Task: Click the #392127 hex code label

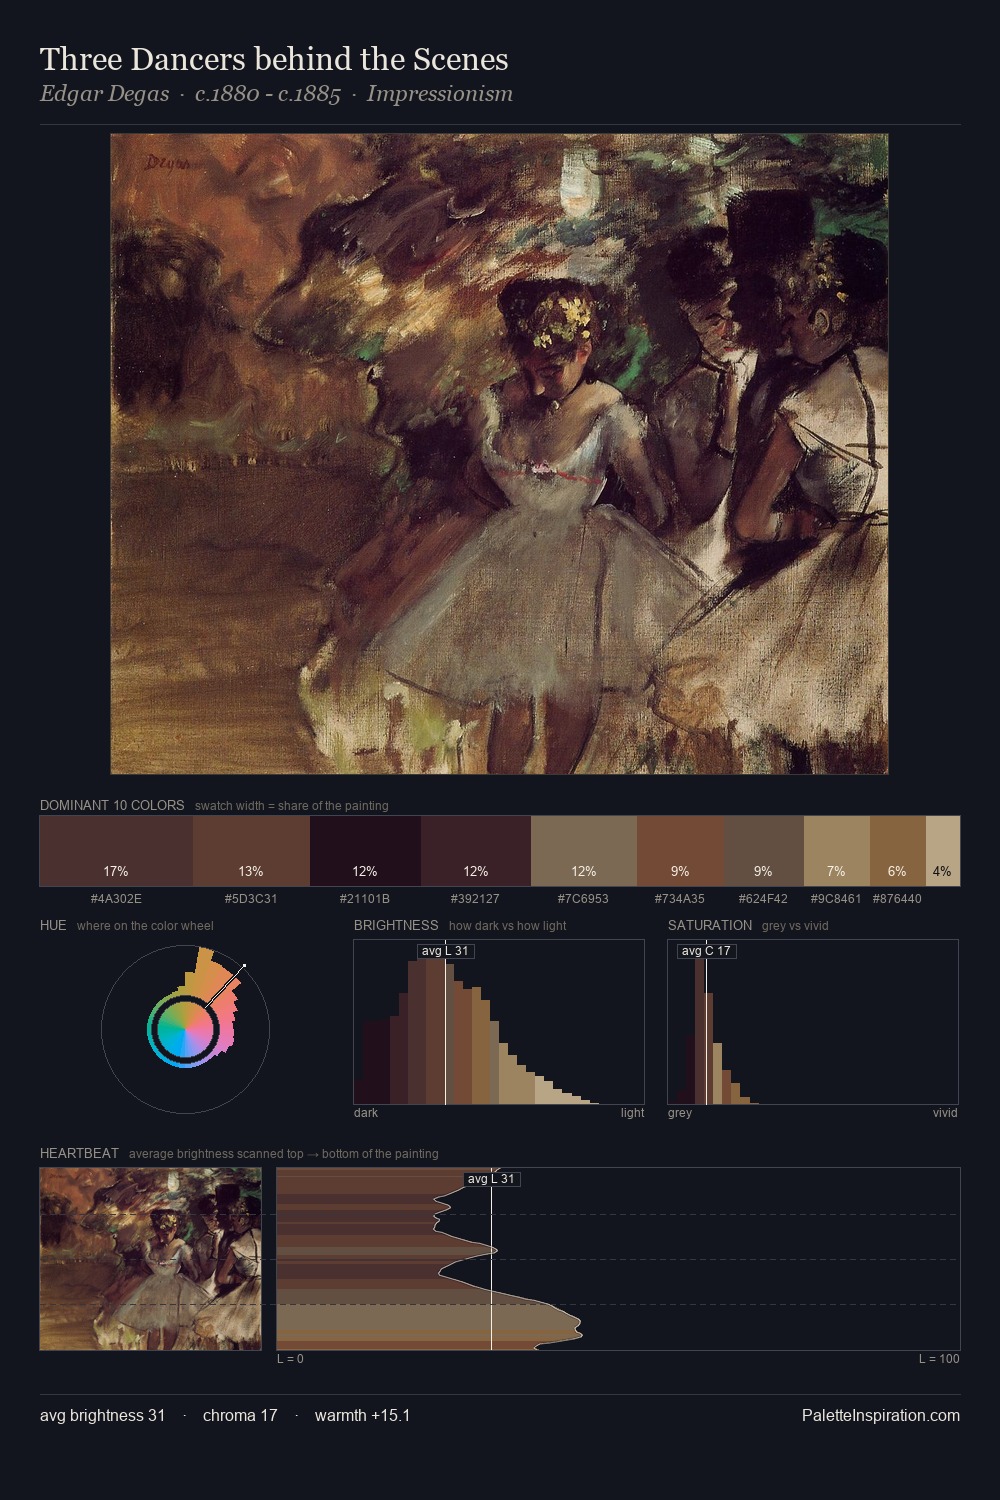Action: click(x=476, y=899)
